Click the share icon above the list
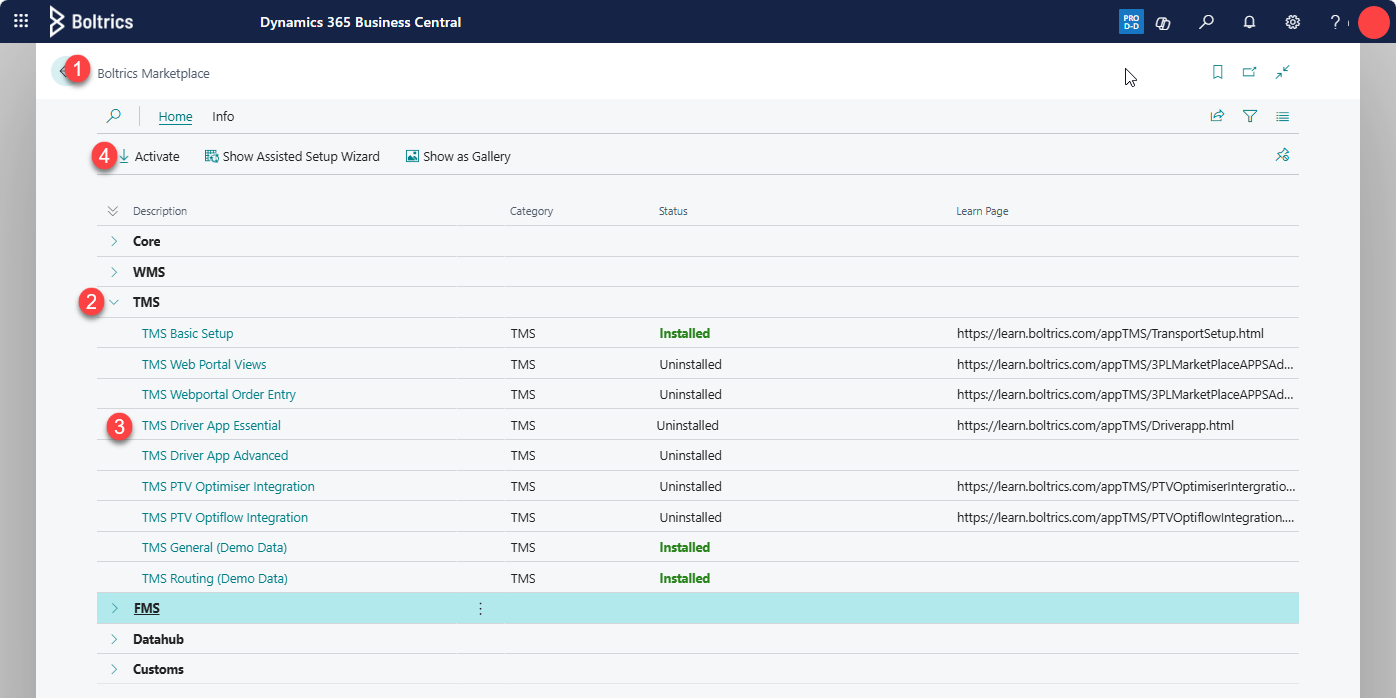Image resolution: width=1396 pixels, height=698 pixels. coord(1217,116)
